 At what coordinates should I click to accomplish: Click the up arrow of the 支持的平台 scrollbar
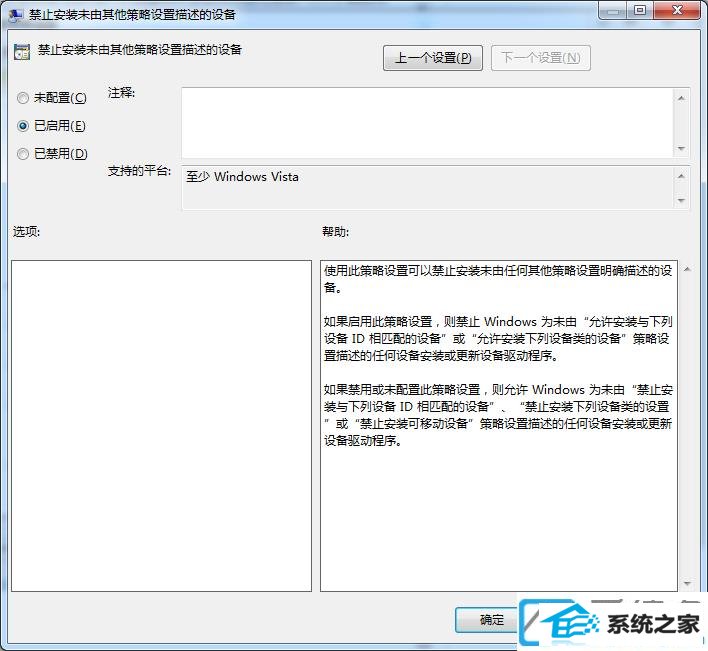[681, 176]
